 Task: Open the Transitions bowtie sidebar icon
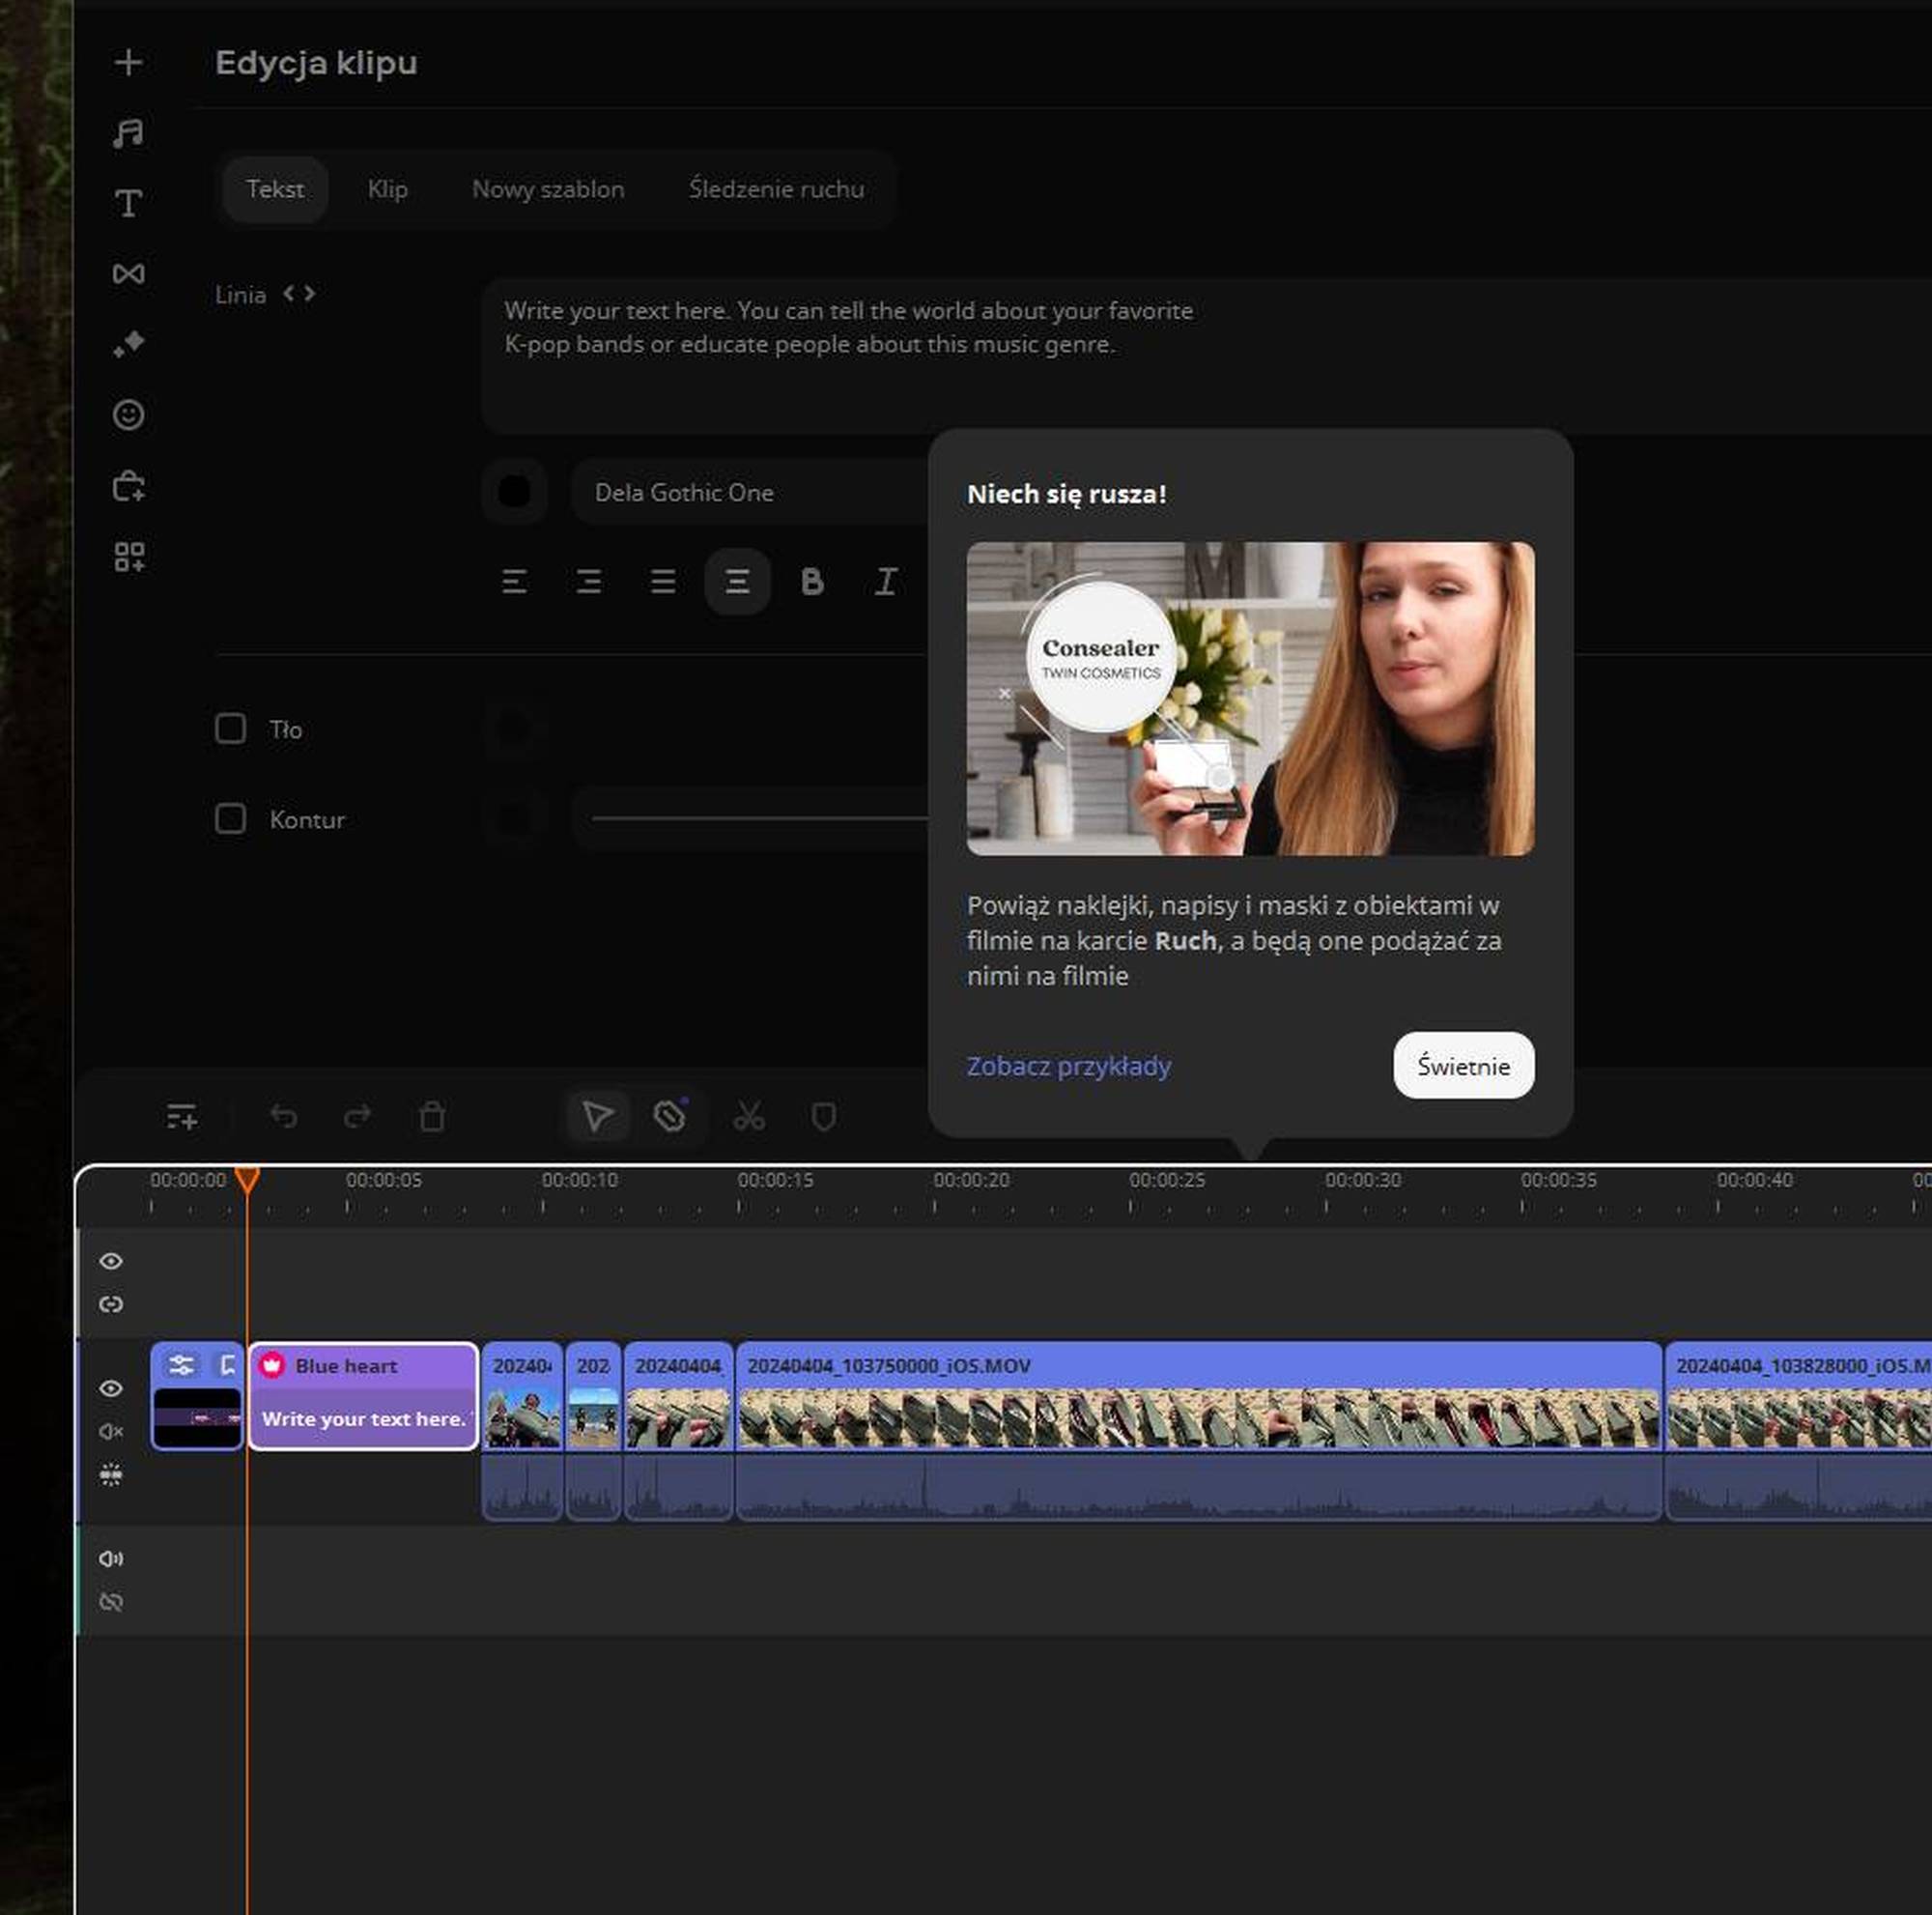point(128,274)
